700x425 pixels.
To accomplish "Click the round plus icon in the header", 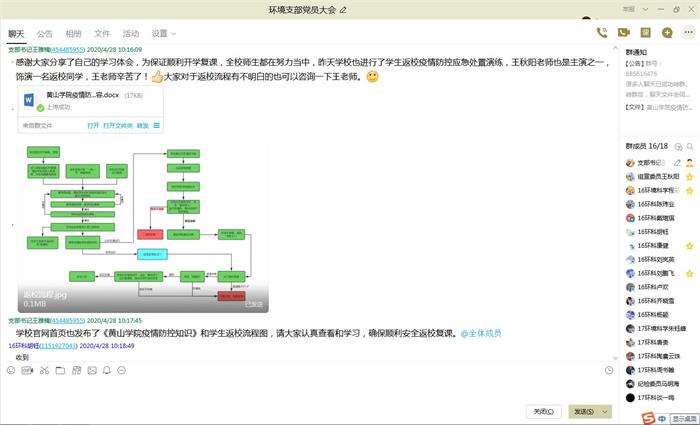I will tap(667, 33).
